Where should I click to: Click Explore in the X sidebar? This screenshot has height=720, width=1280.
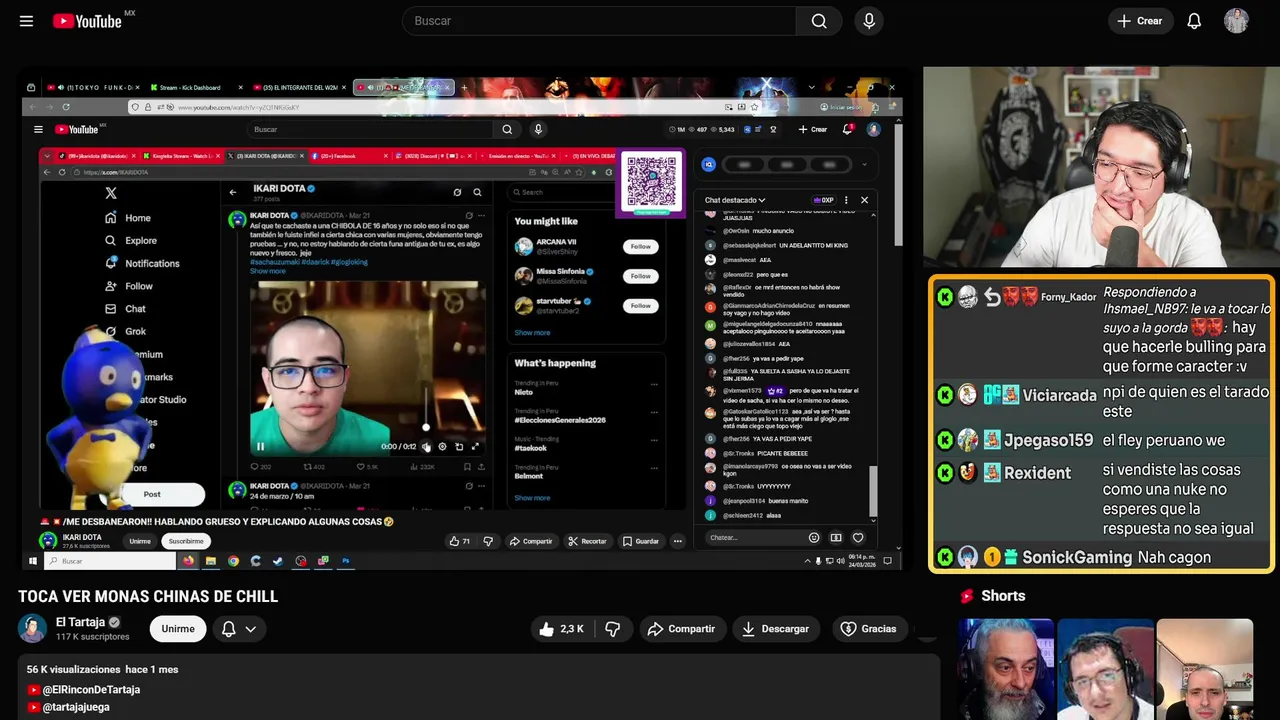[132, 241]
